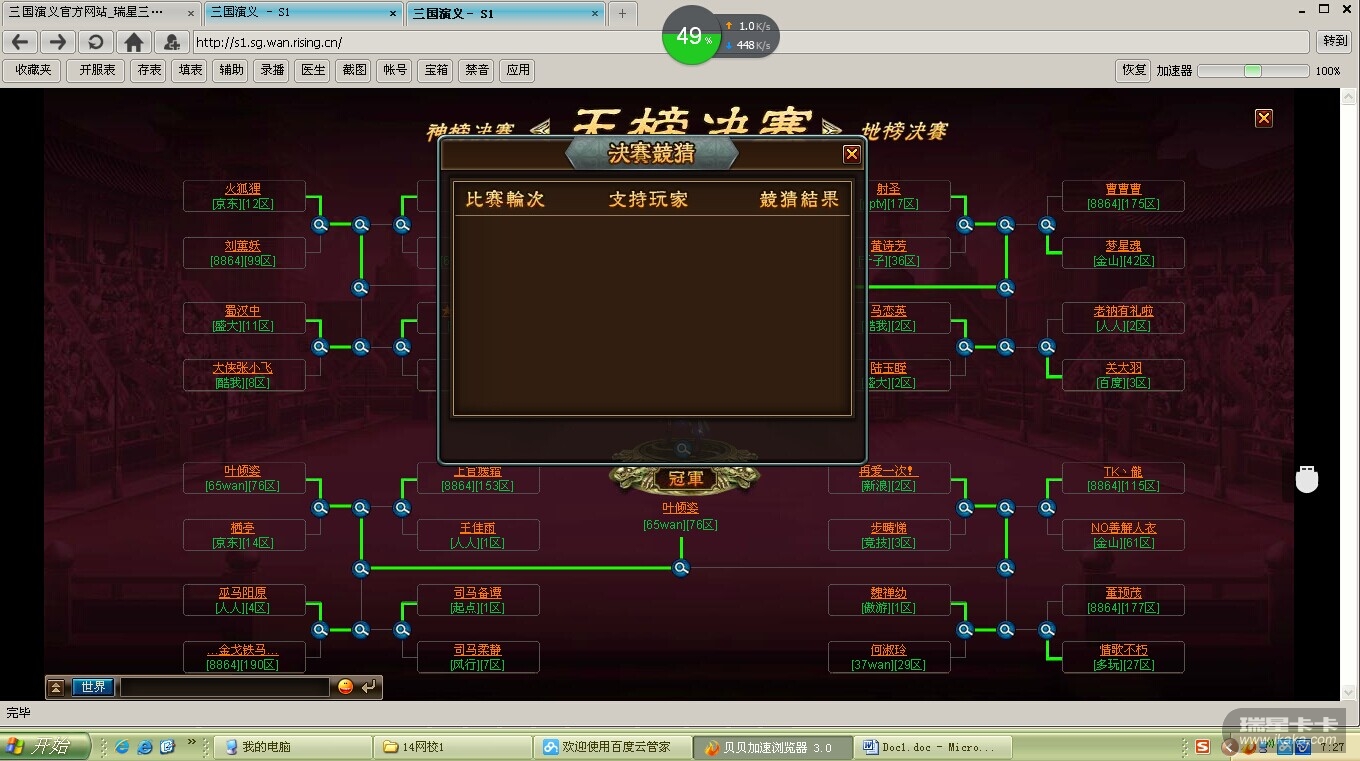Viewport: 1360px width, 761px height.
Task: Close the 三国演义官方网站 tab
Action: pyautogui.click(x=191, y=13)
